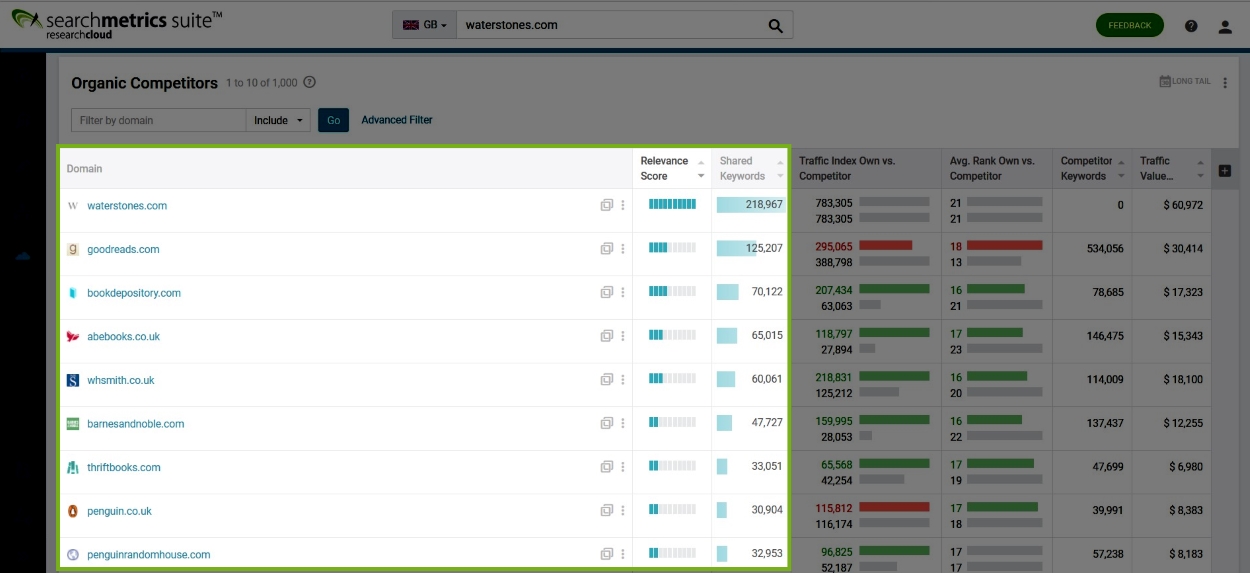This screenshot has width=1250, height=573.
Task: Sort by Relevance Score column
Action: 665,168
